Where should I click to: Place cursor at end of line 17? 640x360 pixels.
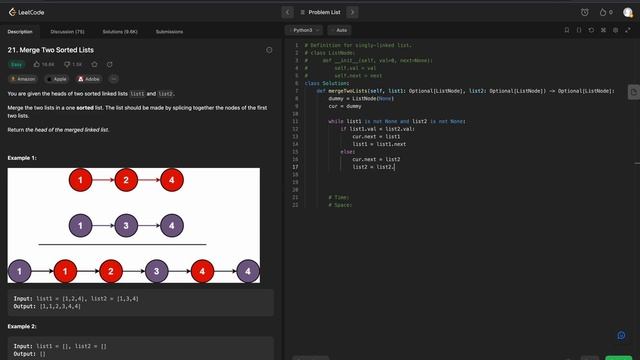point(395,167)
